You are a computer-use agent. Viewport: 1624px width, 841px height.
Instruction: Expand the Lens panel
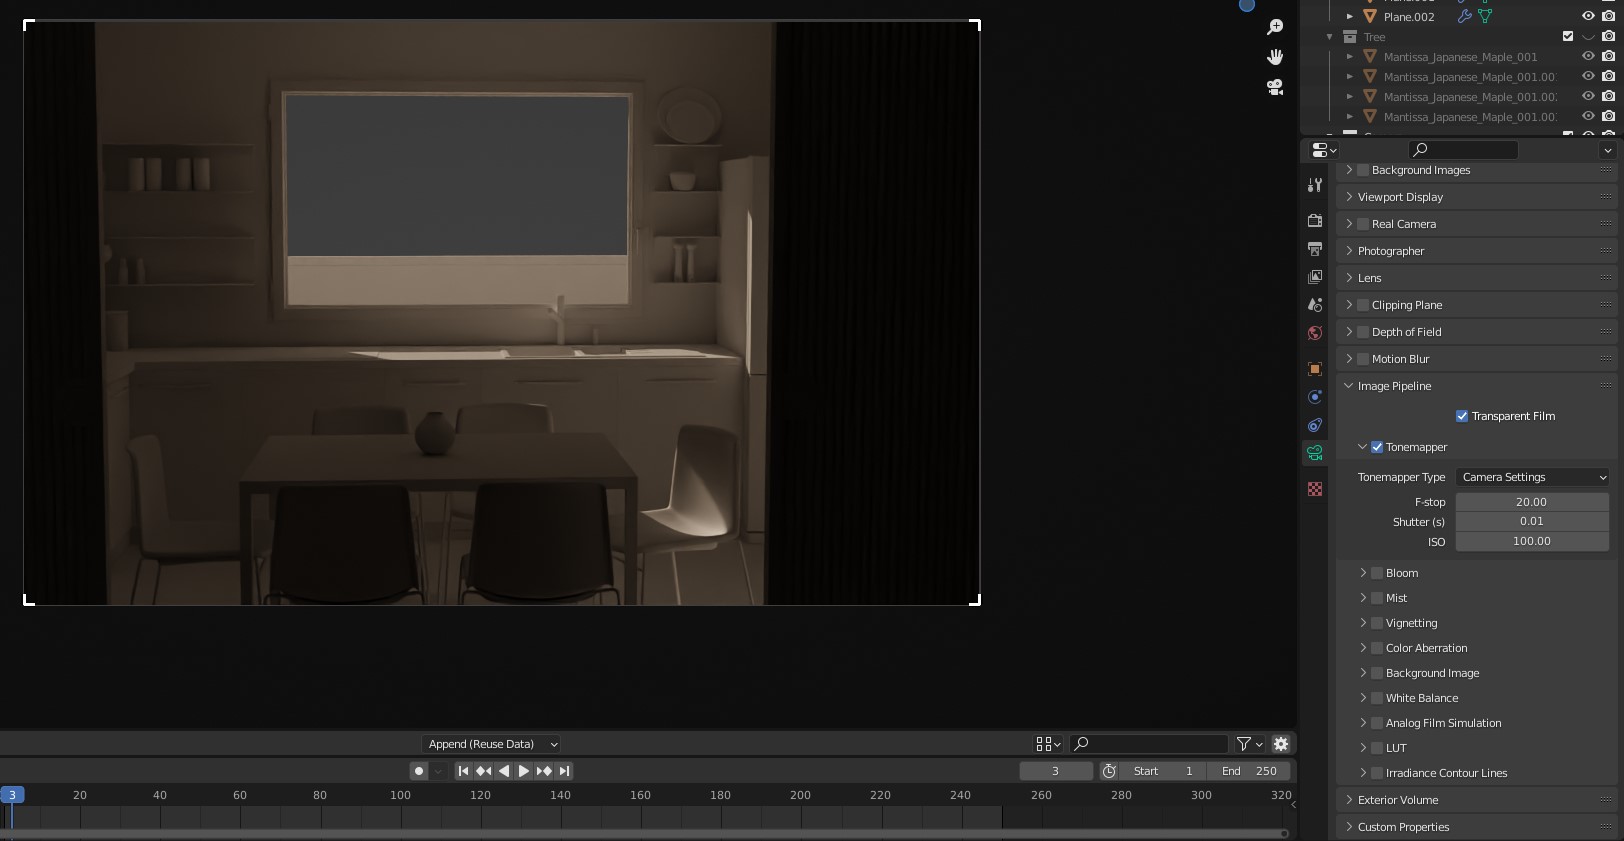click(1369, 278)
